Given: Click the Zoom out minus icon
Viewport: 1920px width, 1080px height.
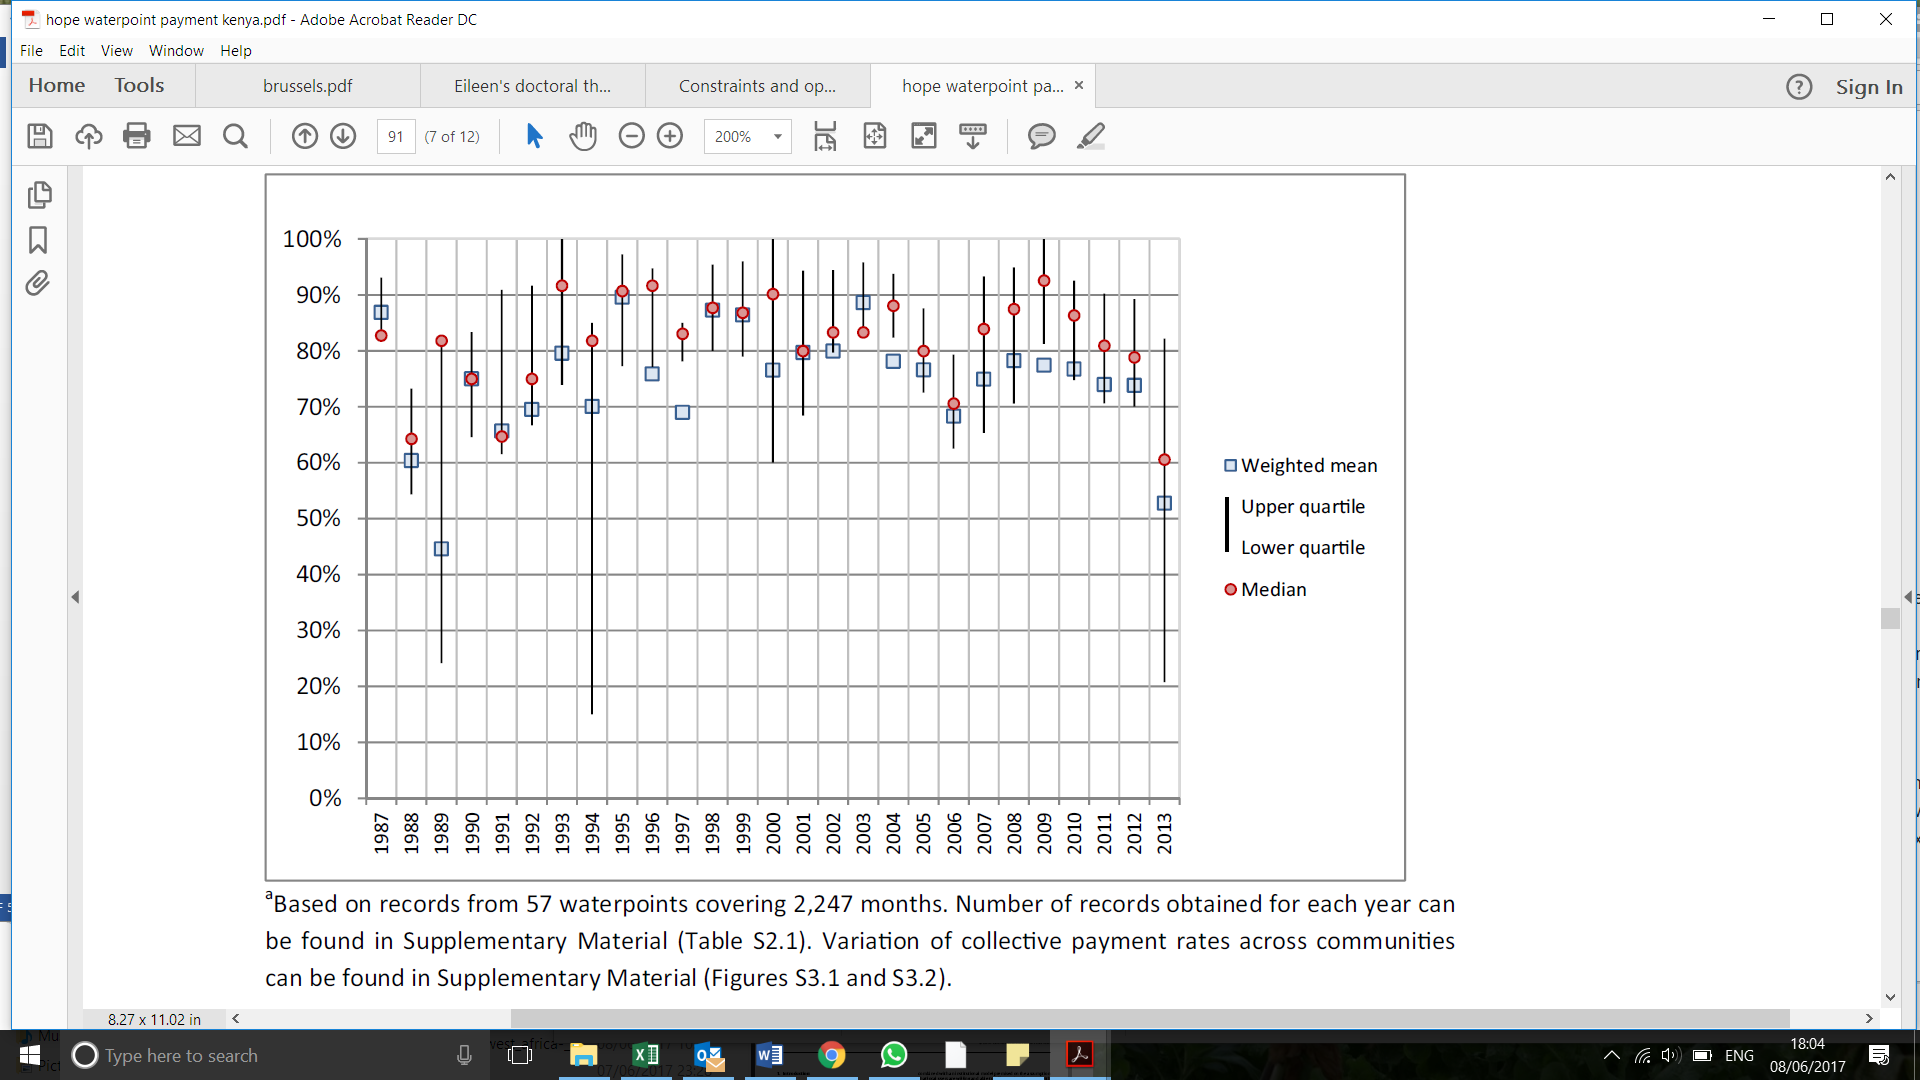Looking at the screenshot, I should 631,136.
